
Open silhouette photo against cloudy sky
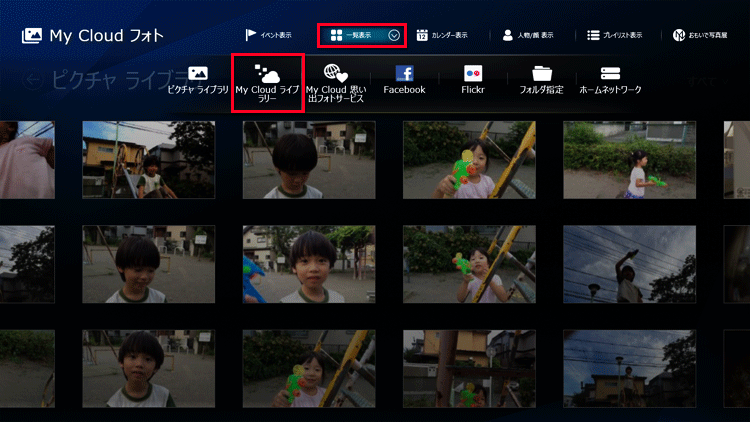pyautogui.click(x=629, y=264)
